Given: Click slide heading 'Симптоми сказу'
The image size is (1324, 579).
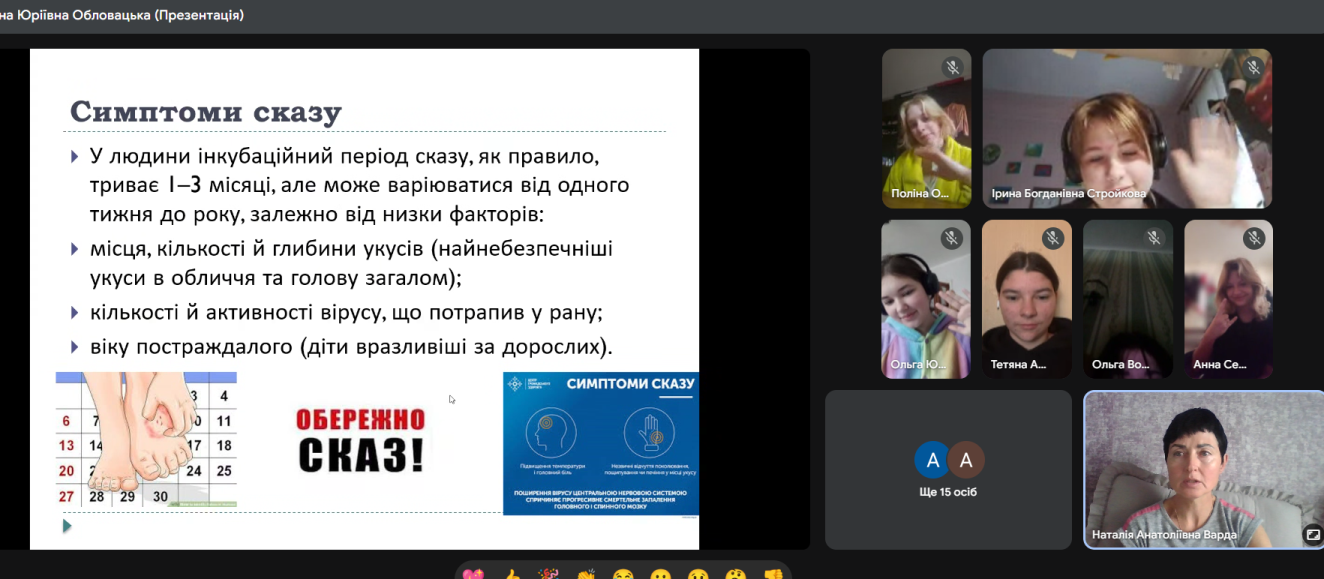Looking at the screenshot, I should coord(206,111).
